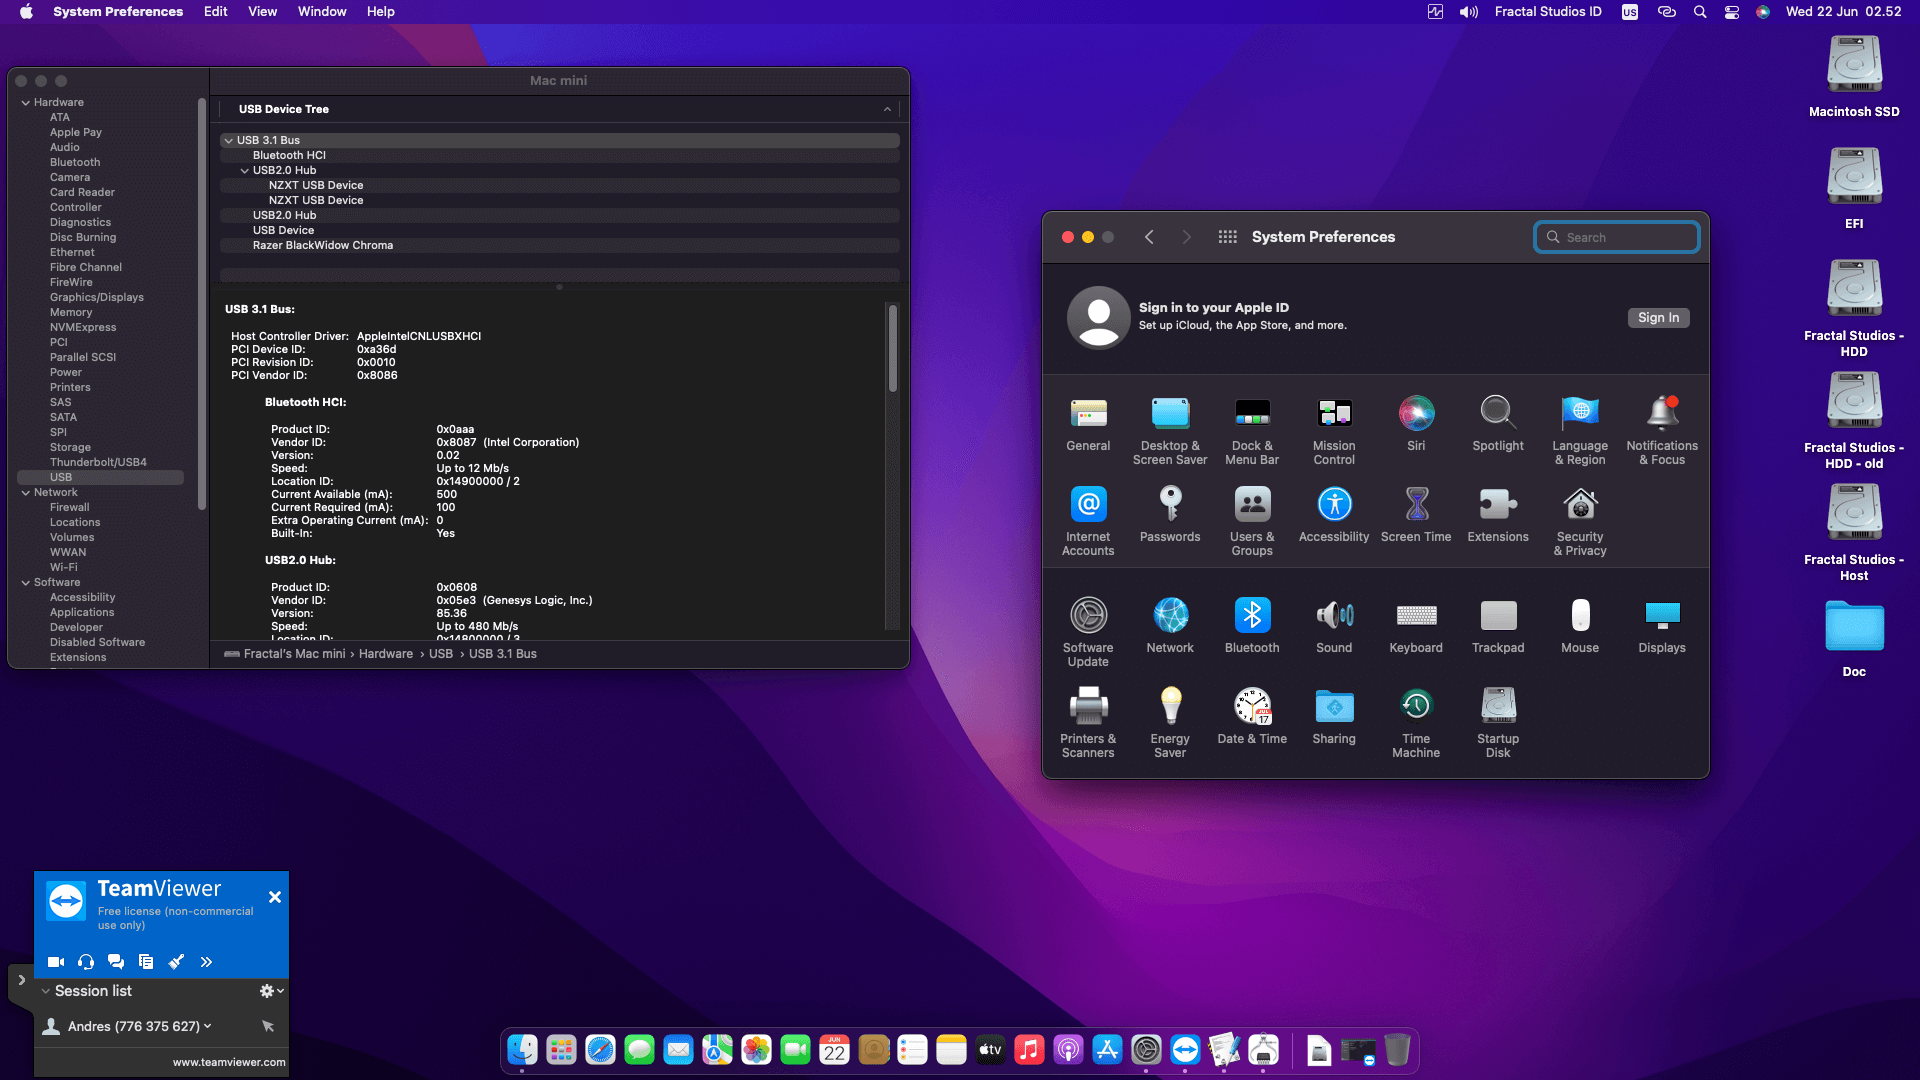Image resolution: width=1920 pixels, height=1080 pixels.
Task: Open the Window menu
Action: pos(322,12)
